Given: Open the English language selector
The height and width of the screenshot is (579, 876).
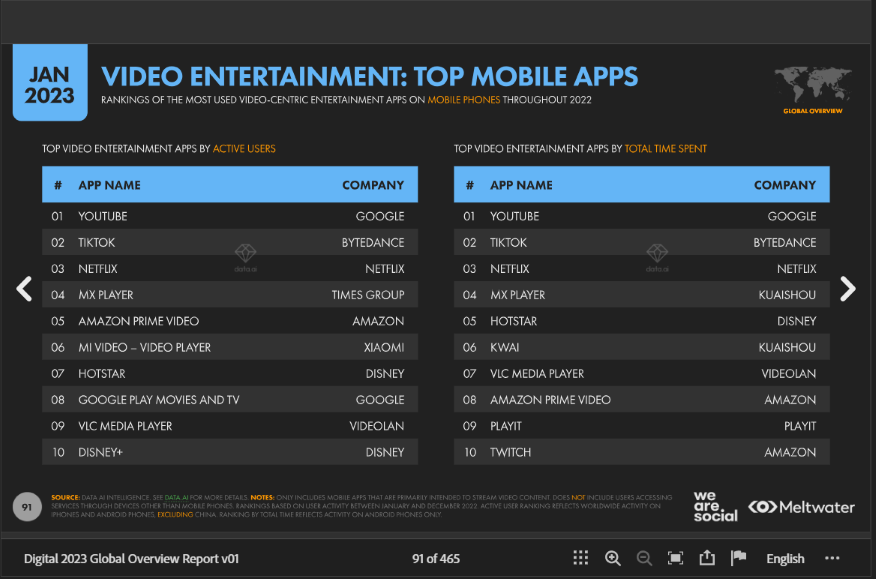Looking at the screenshot, I should coord(785,558).
